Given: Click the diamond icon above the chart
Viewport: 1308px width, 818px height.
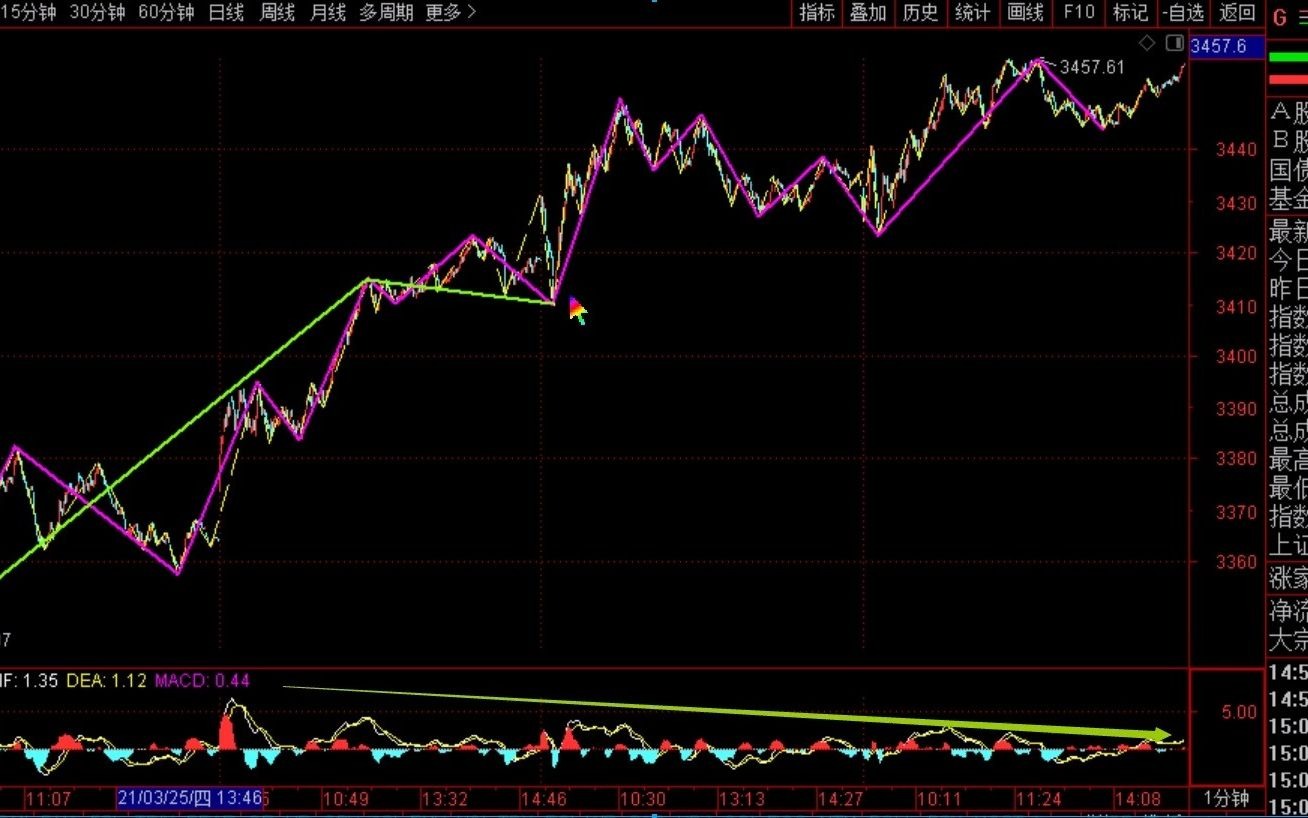Looking at the screenshot, I should pyautogui.click(x=1147, y=43).
